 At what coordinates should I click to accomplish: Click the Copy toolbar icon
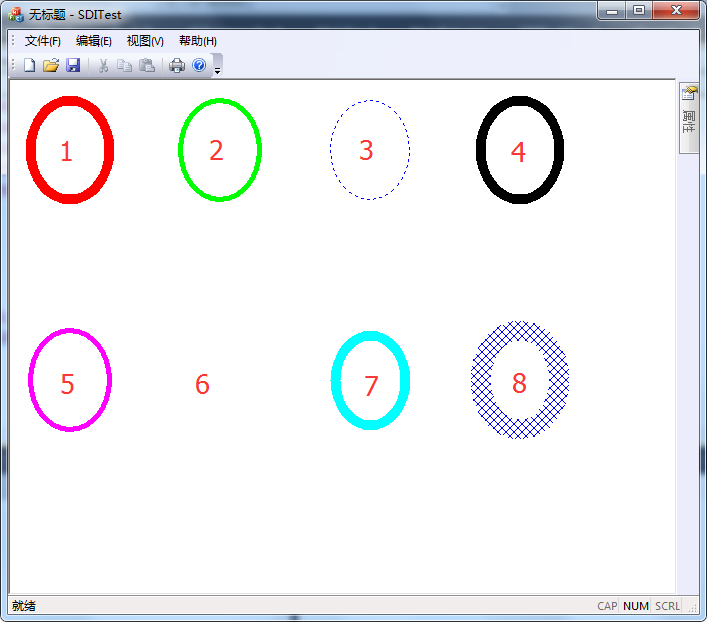coord(124,65)
